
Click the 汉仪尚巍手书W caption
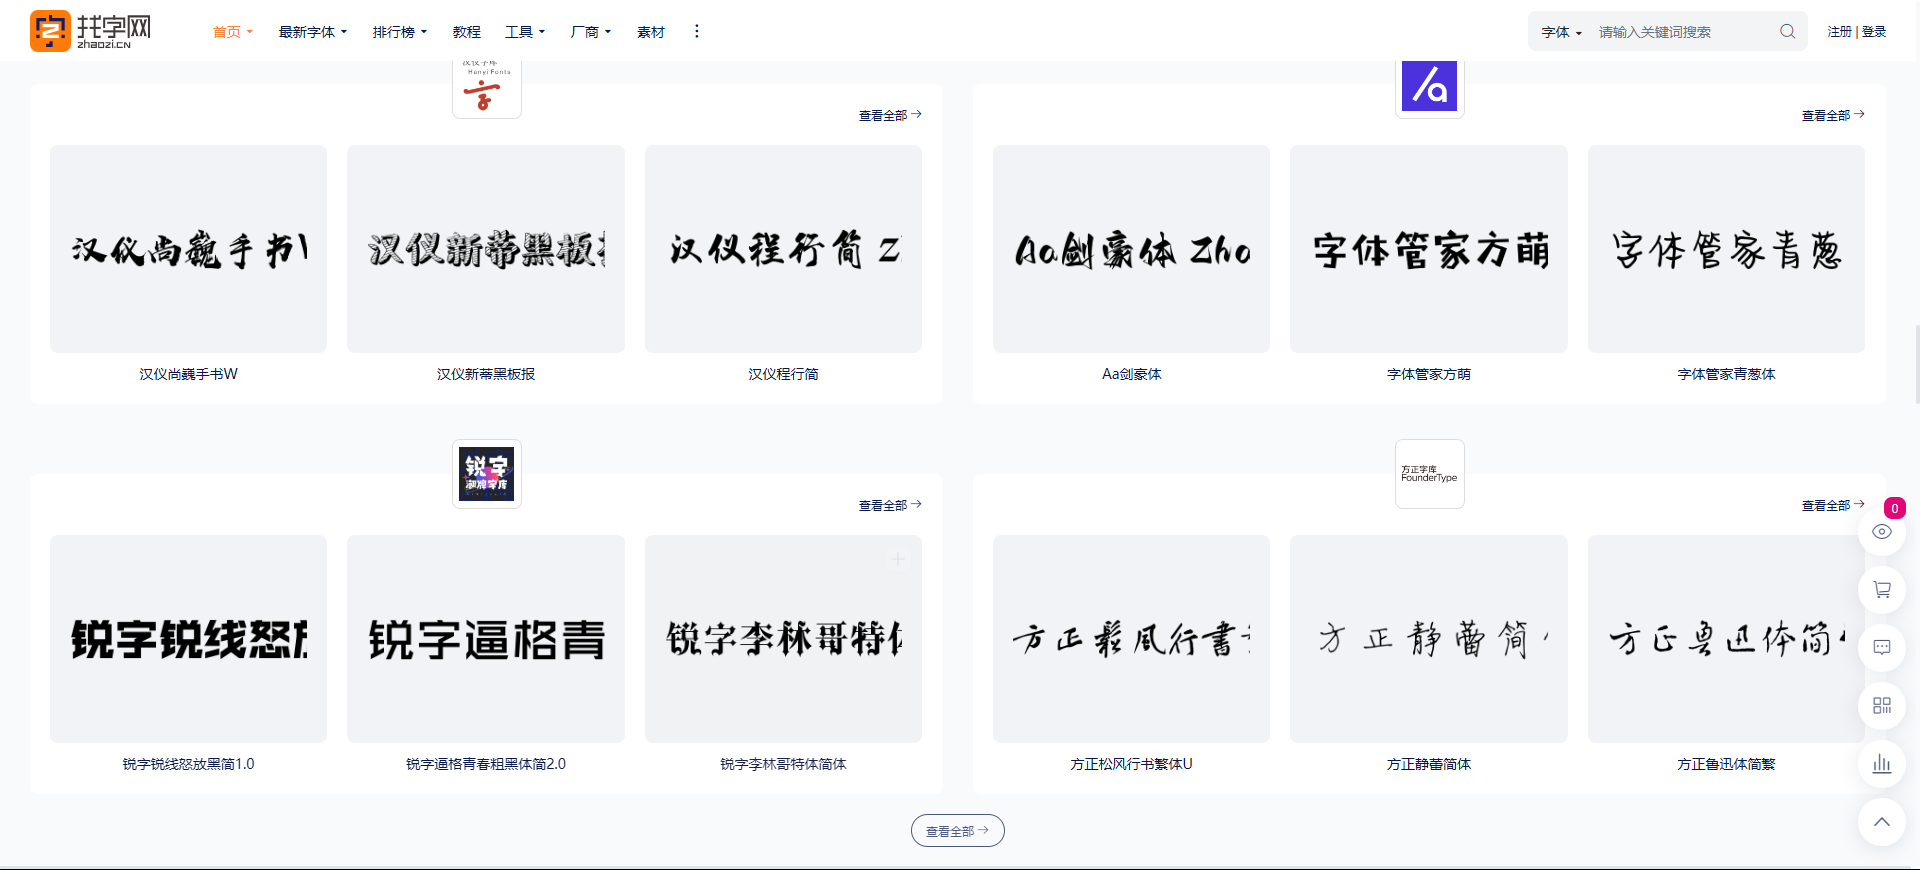(189, 374)
